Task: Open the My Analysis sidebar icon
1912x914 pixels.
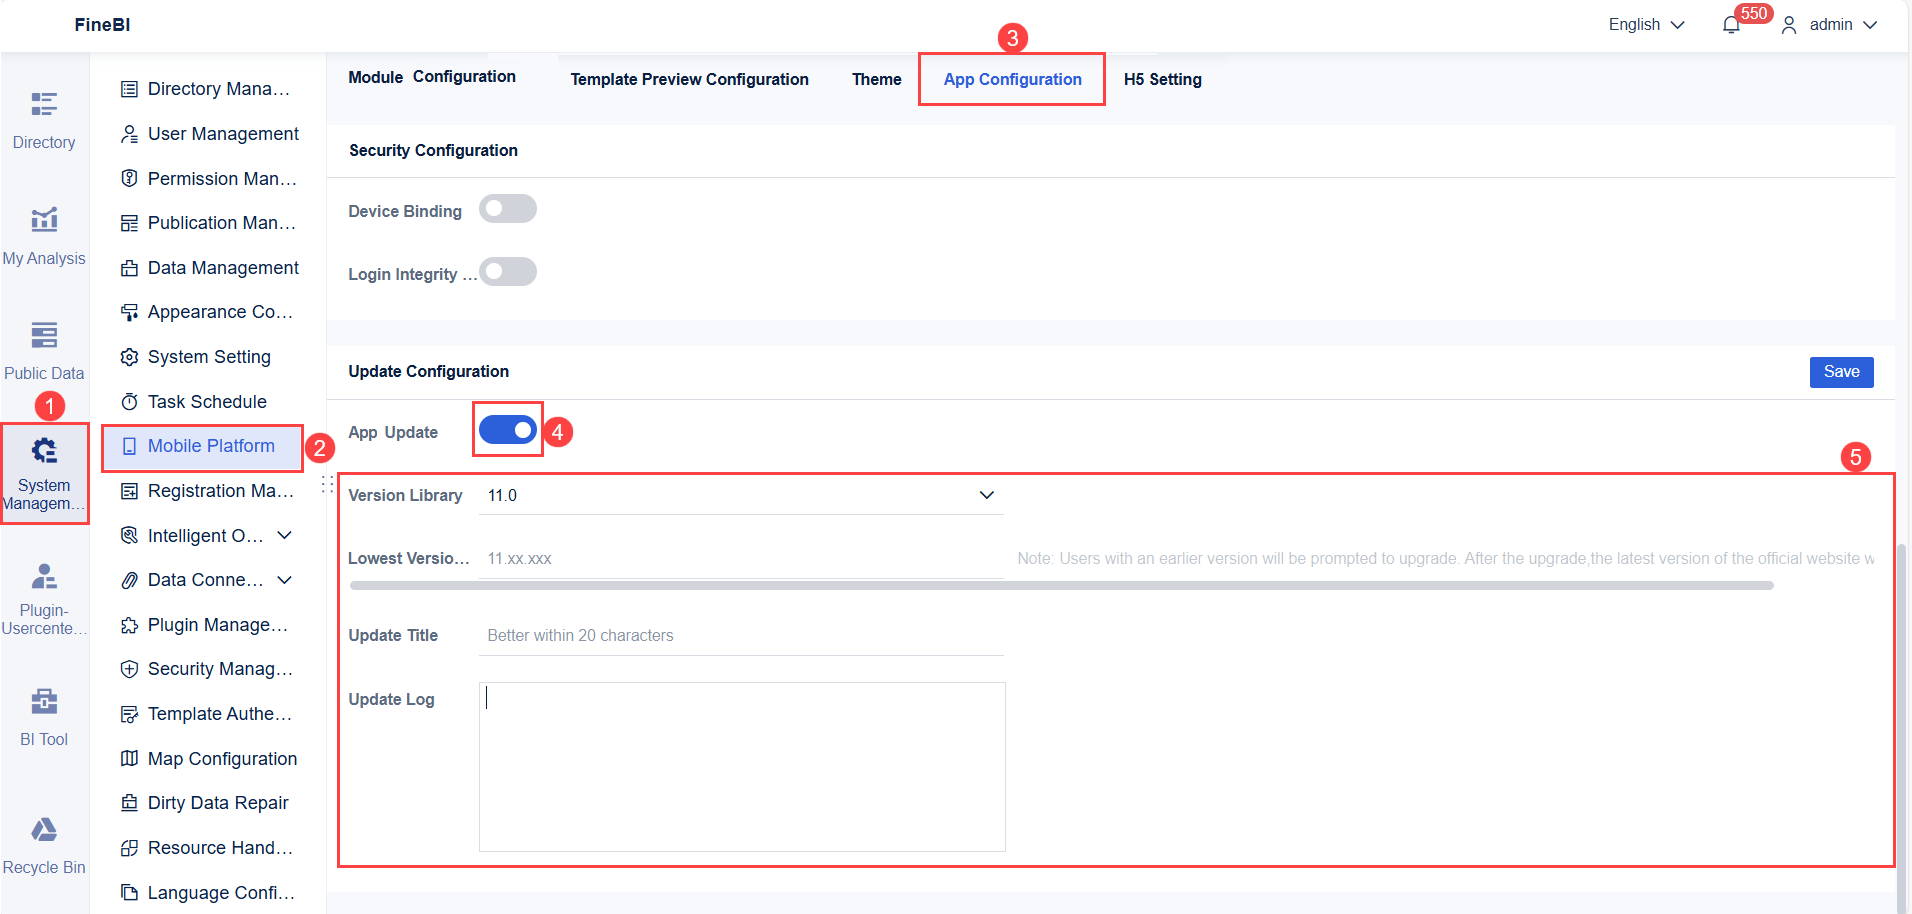Action: [x=44, y=219]
